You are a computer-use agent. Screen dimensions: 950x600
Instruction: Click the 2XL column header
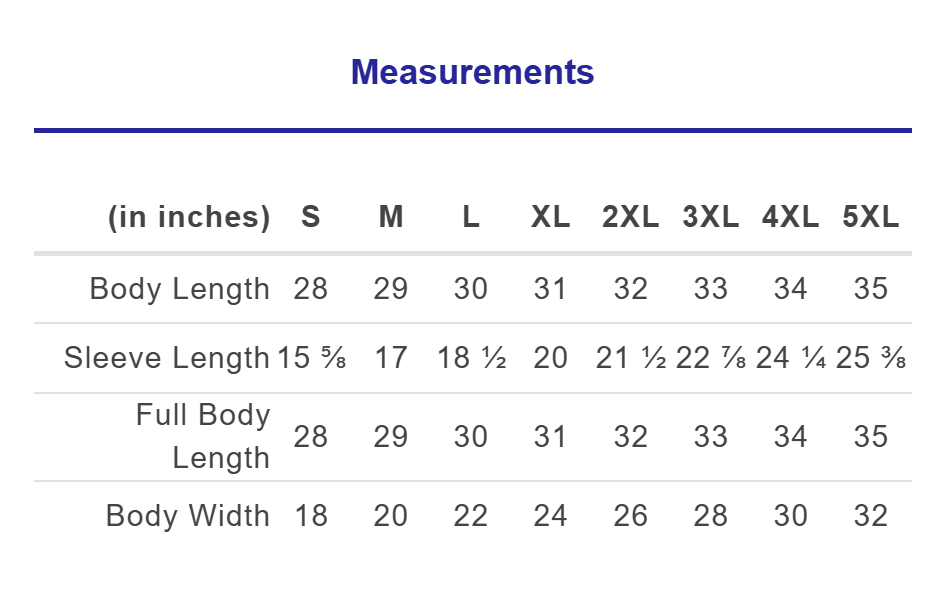point(630,217)
